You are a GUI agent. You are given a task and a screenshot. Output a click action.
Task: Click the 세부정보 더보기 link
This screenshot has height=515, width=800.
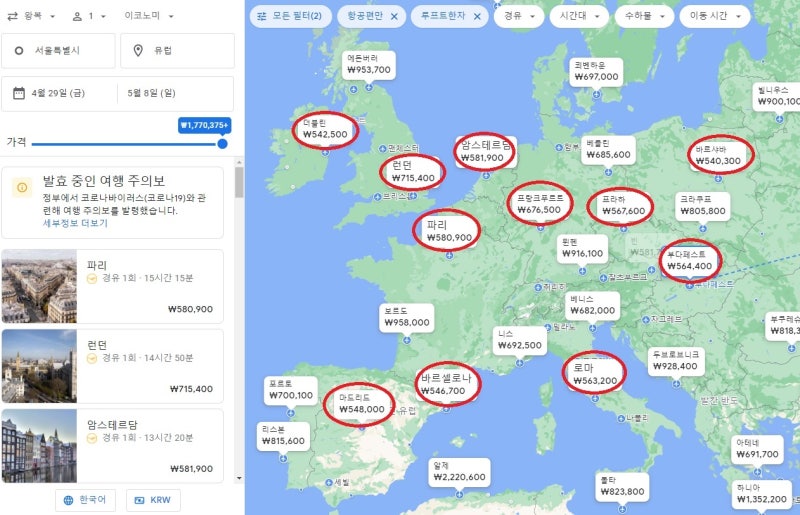75,223
